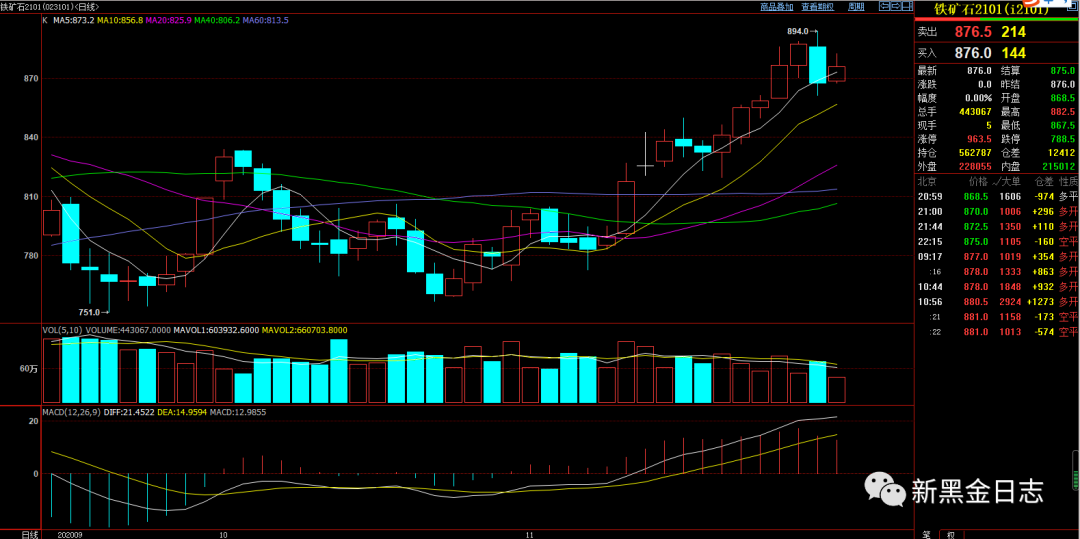Click the DEA:14.9594 value label
Viewport: 1080px width, 539px height.
183,412
